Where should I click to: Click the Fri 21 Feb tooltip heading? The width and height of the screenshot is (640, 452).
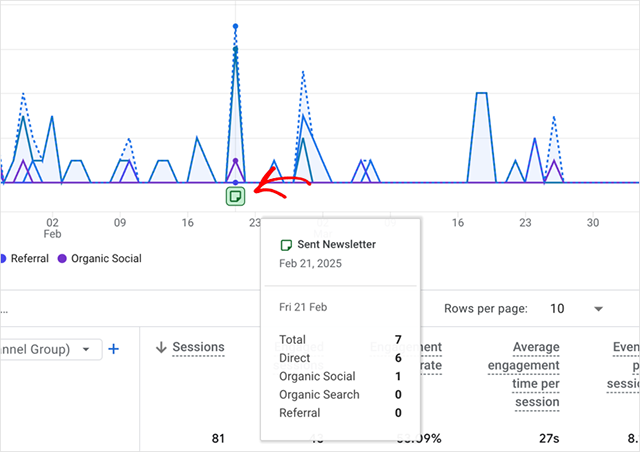click(x=303, y=307)
